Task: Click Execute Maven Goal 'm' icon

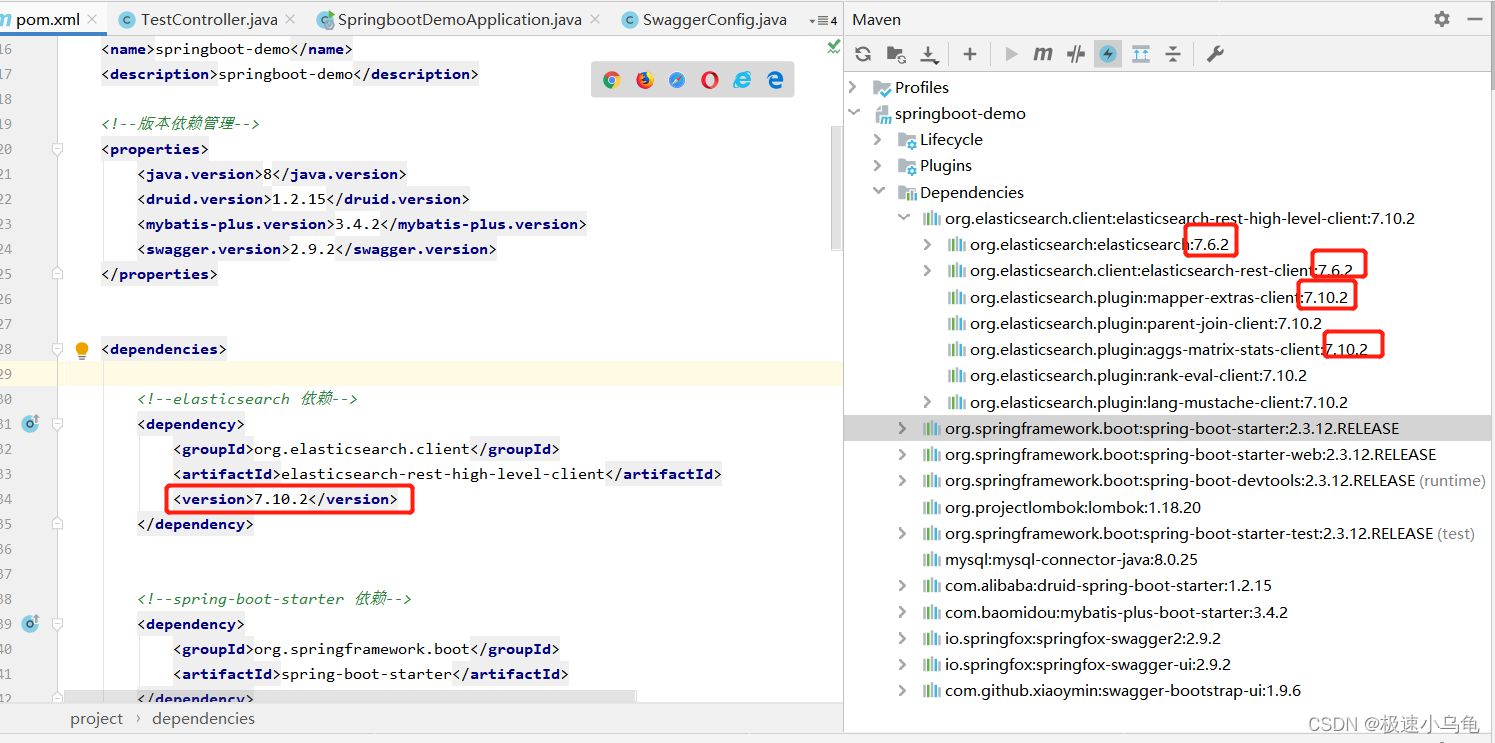Action: pos(1043,54)
